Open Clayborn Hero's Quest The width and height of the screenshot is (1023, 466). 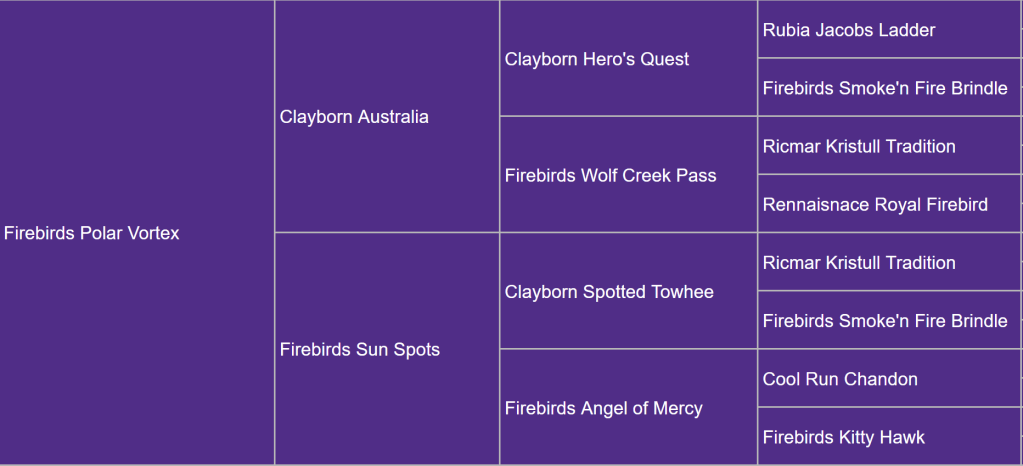(x=597, y=59)
